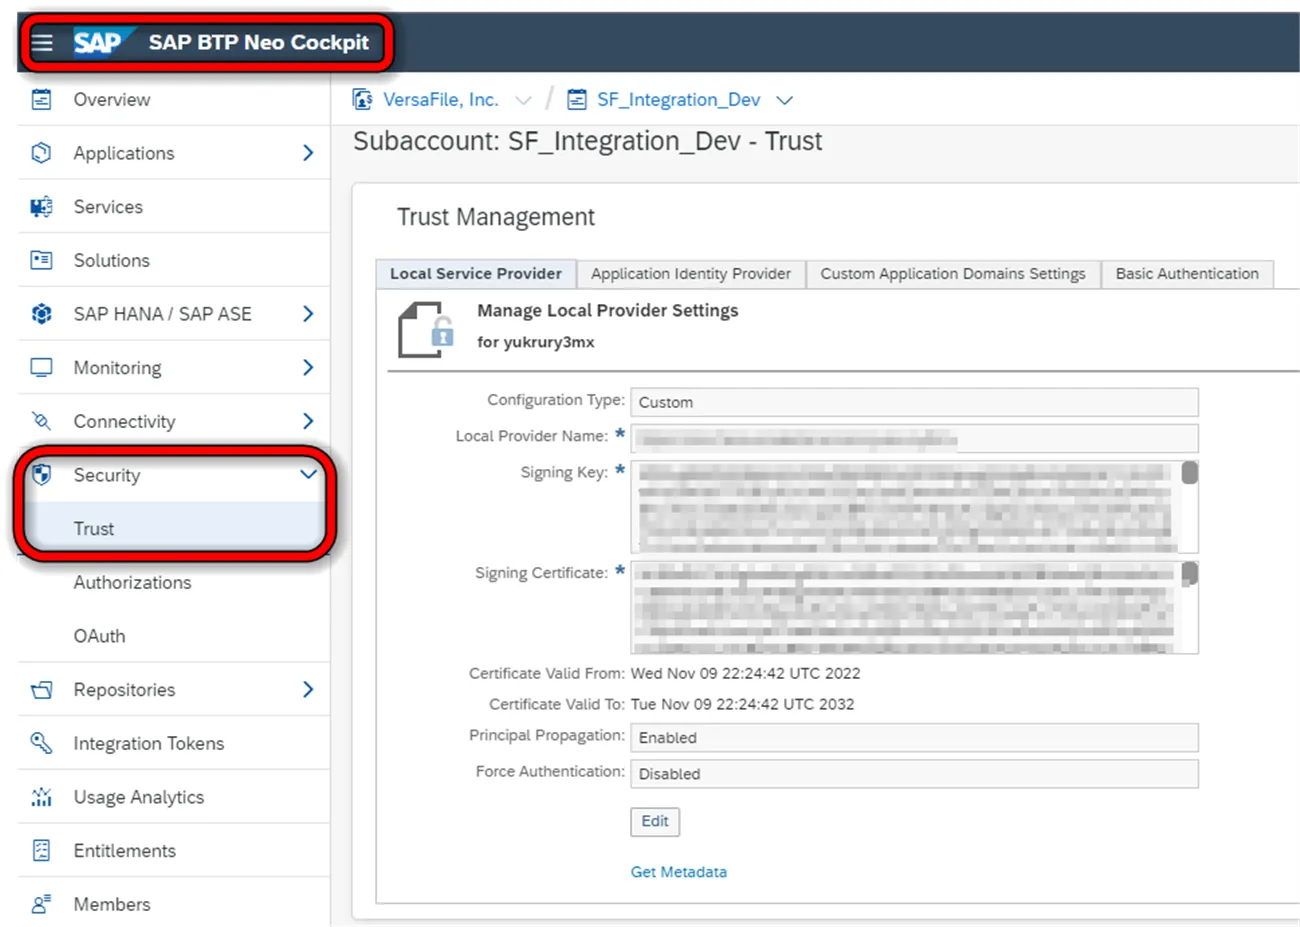Open OAuth under Security
Screen dimensions: 1300x927
[99, 636]
